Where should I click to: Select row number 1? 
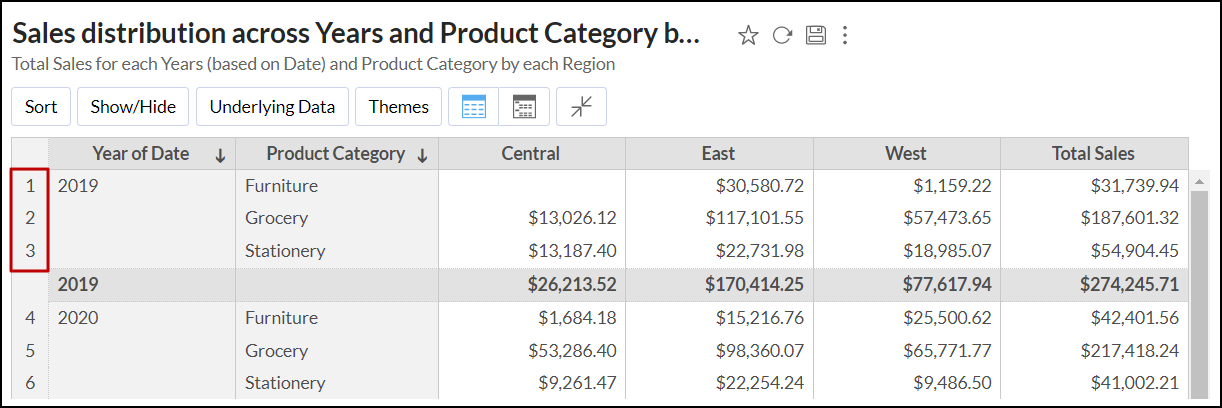click(30, 186)
